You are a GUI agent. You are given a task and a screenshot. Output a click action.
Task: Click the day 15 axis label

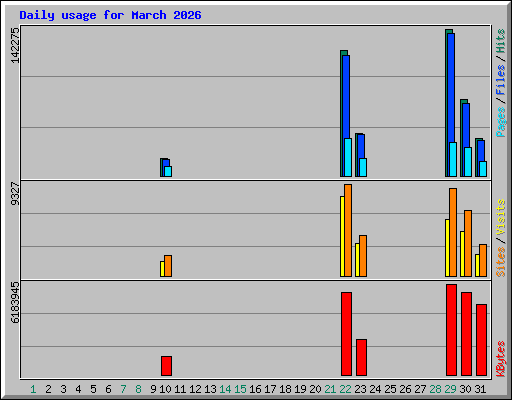pos(240,389)
